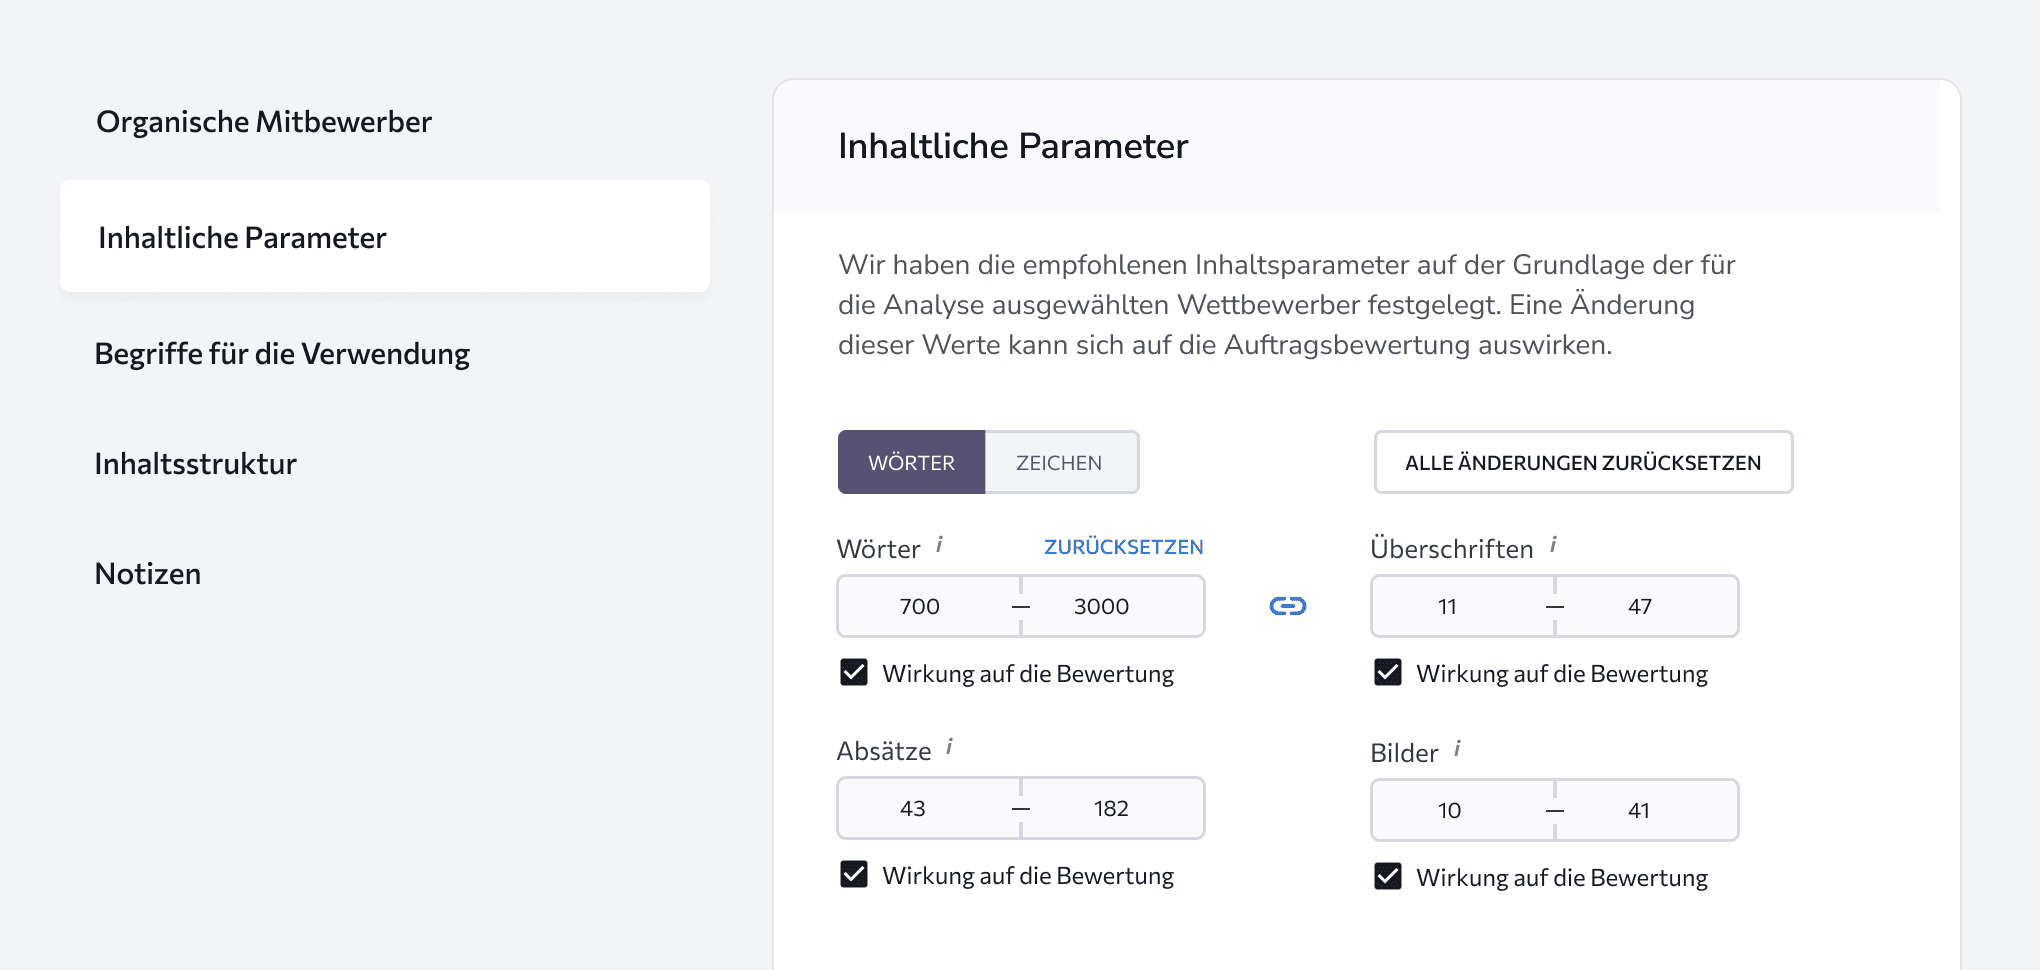Screen dimensions: 2040x970
Task: Open the info tooltip for Bilder
Action: pos(1458,748)
